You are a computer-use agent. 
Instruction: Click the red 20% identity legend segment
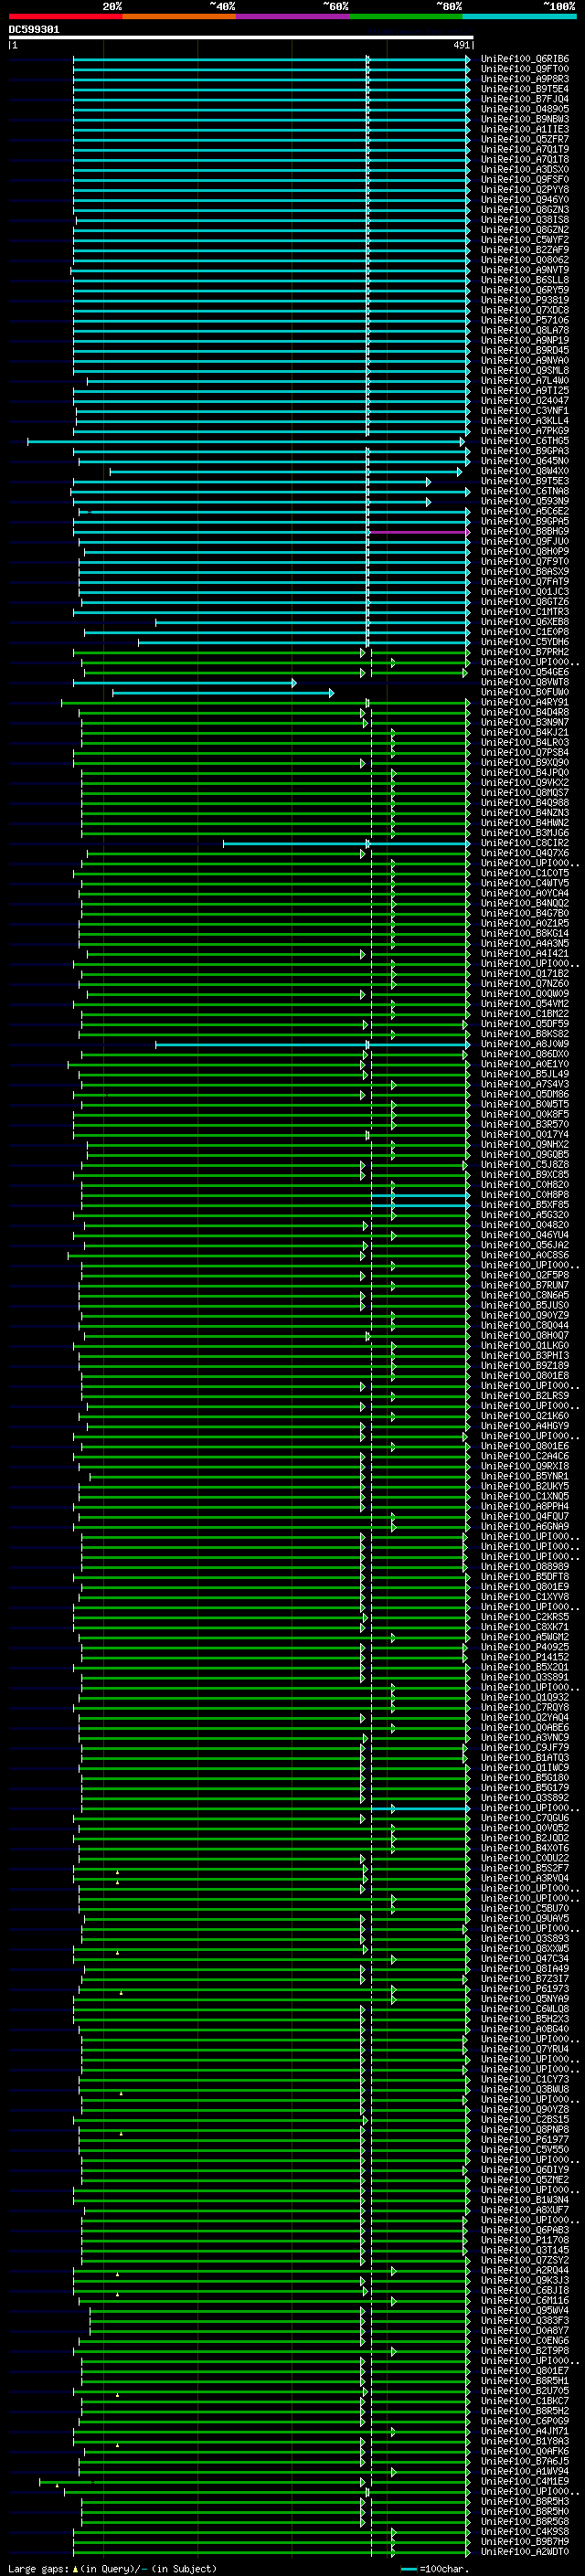(66, 16)
